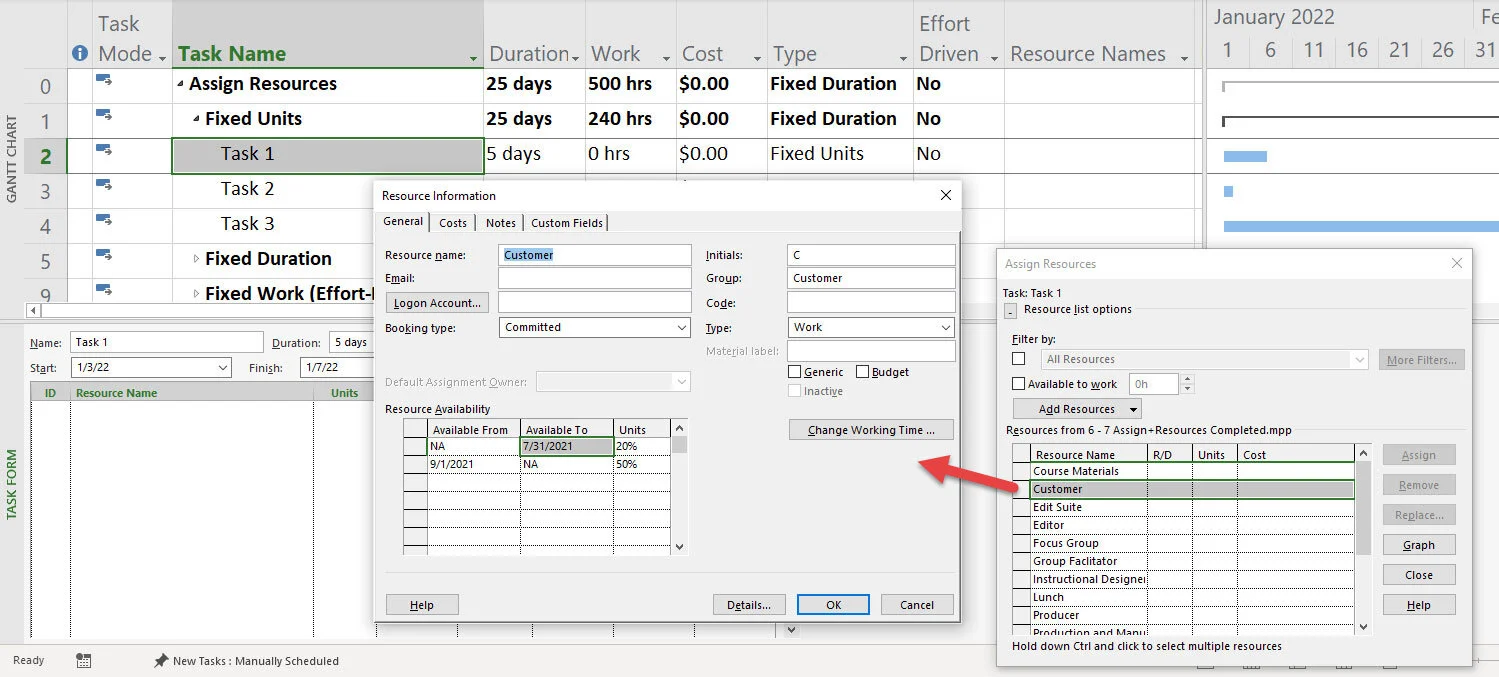
Task: Close the Assign Resources window with X
Action: point(1457,263)
